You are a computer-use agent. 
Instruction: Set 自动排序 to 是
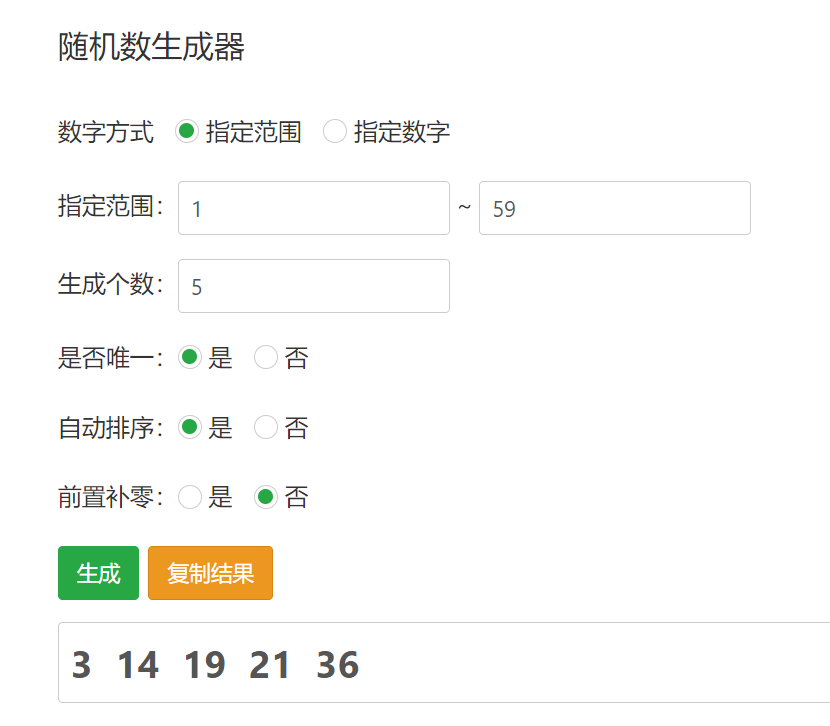pos(190,427)
